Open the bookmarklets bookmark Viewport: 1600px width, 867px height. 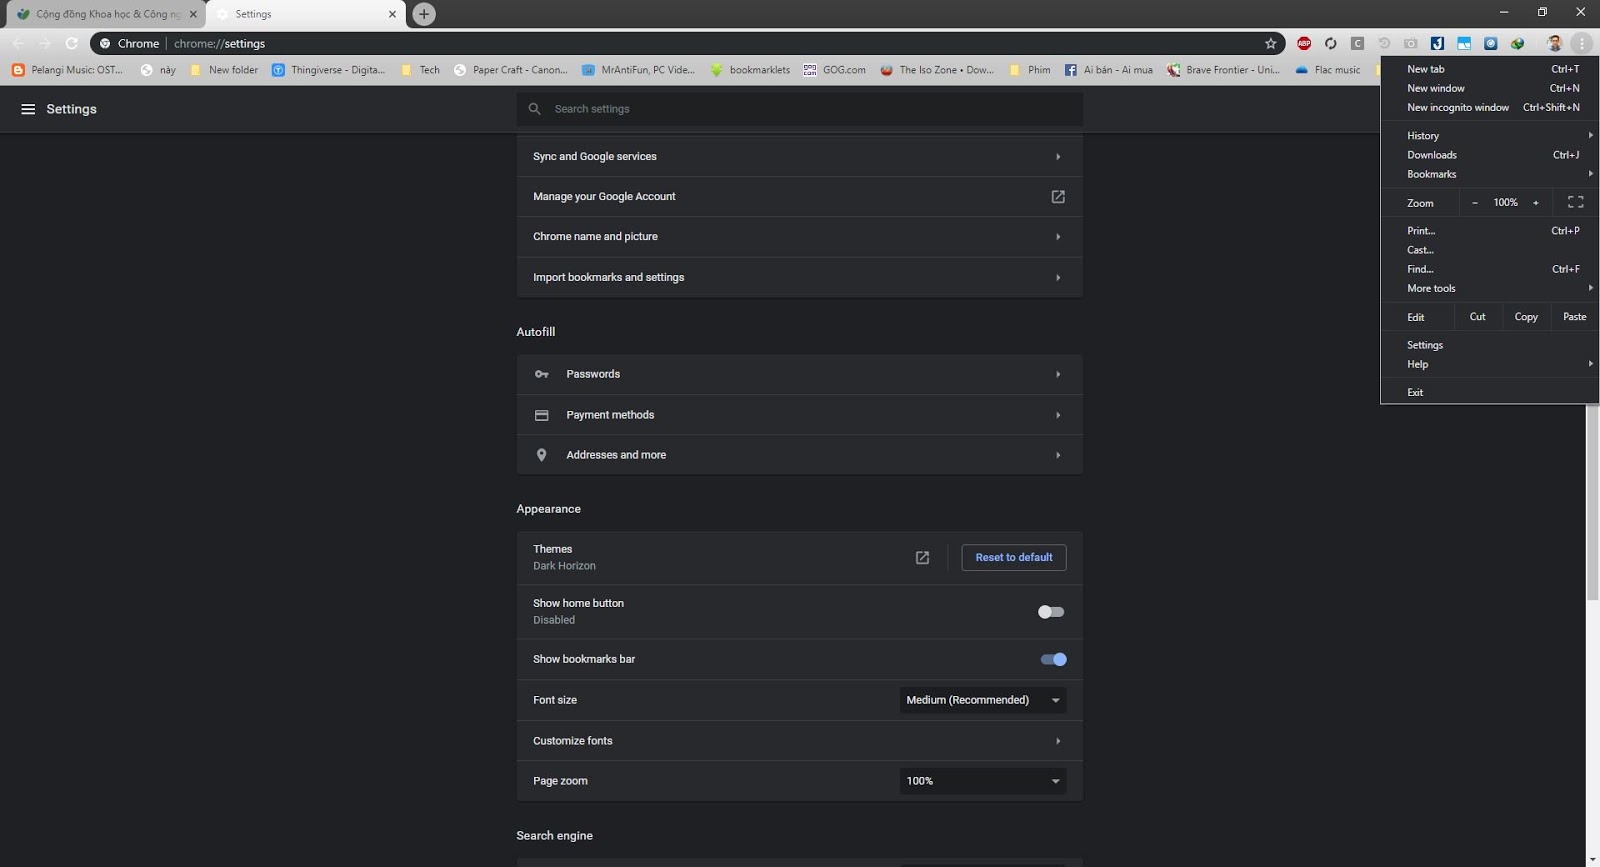[x=750, y=70]
